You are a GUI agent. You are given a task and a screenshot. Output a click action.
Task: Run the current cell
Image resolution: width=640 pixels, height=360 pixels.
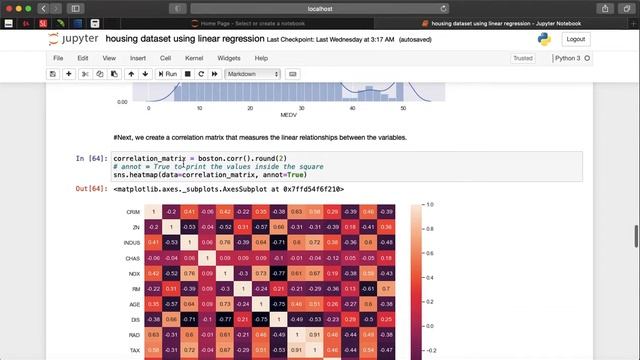coord(168,74)
